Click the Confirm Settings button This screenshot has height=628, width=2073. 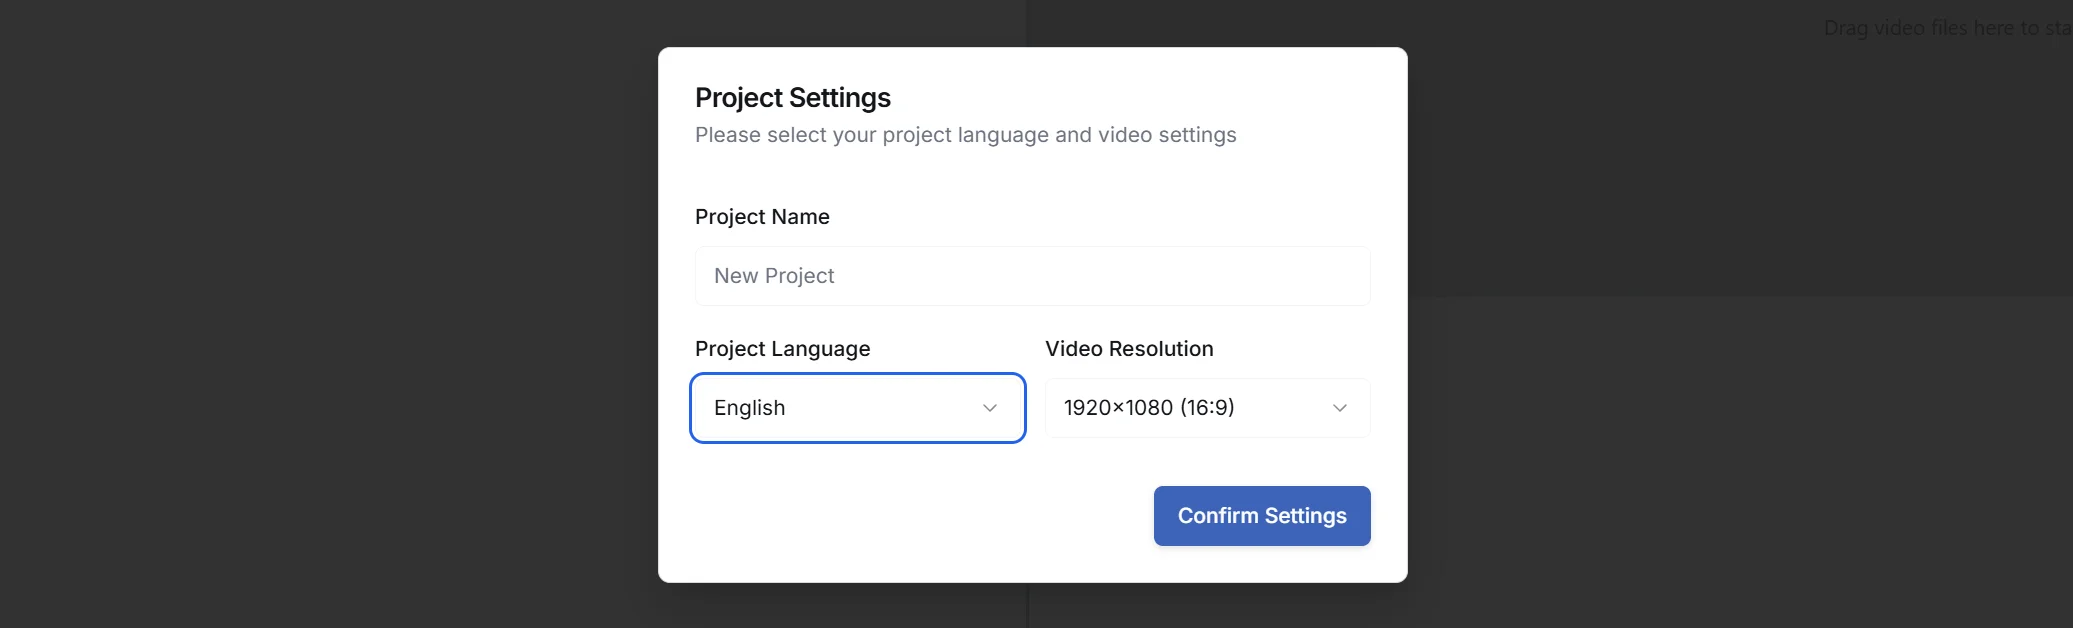point(1262,516)
